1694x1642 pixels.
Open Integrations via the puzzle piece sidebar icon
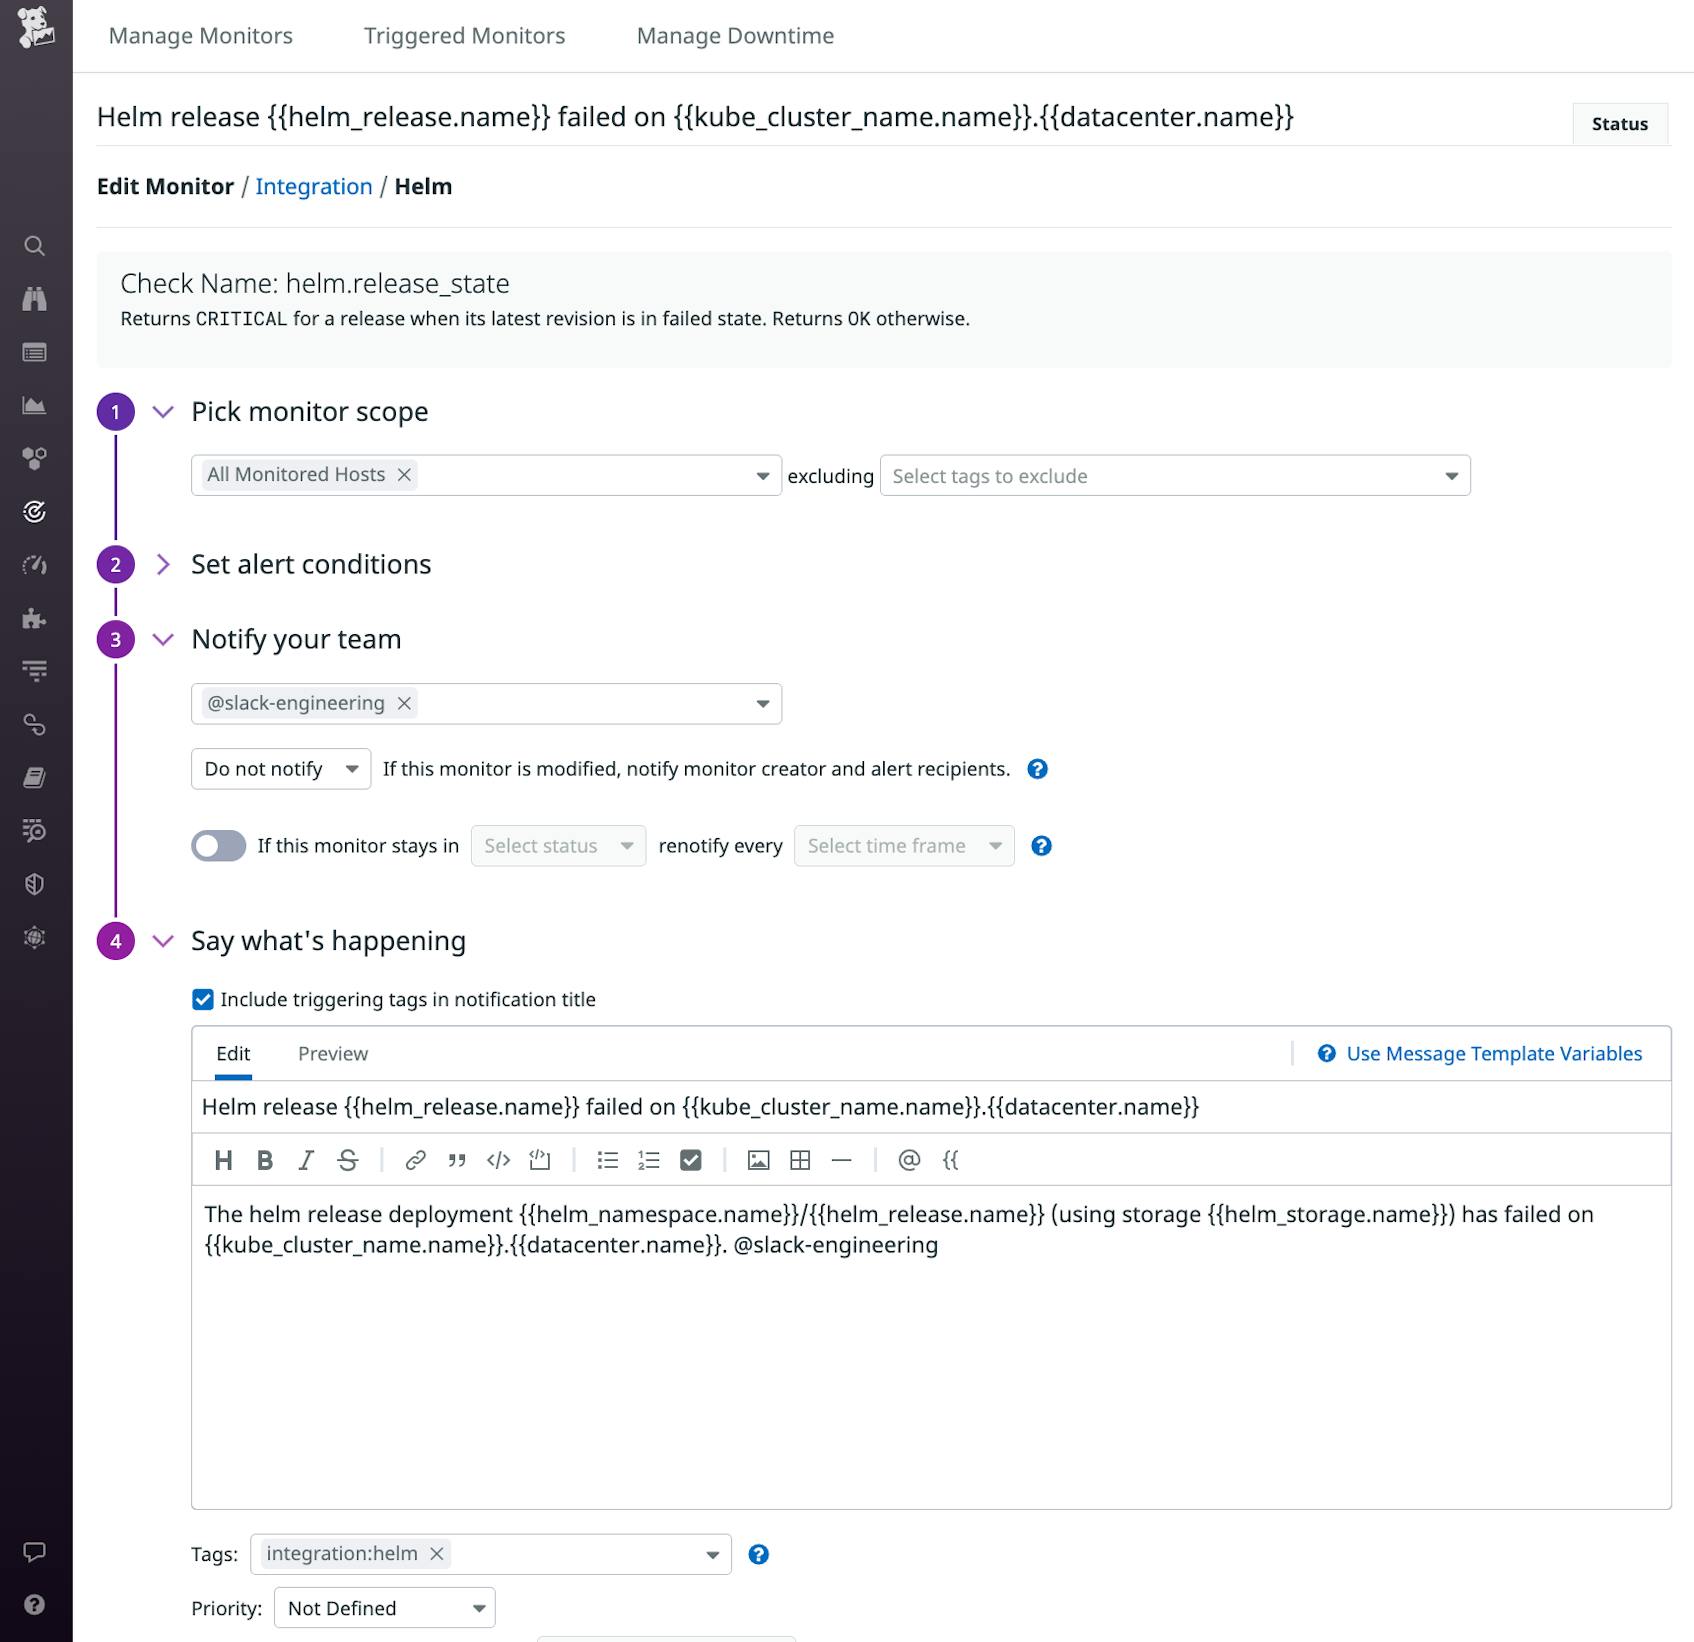click(35, 619)
